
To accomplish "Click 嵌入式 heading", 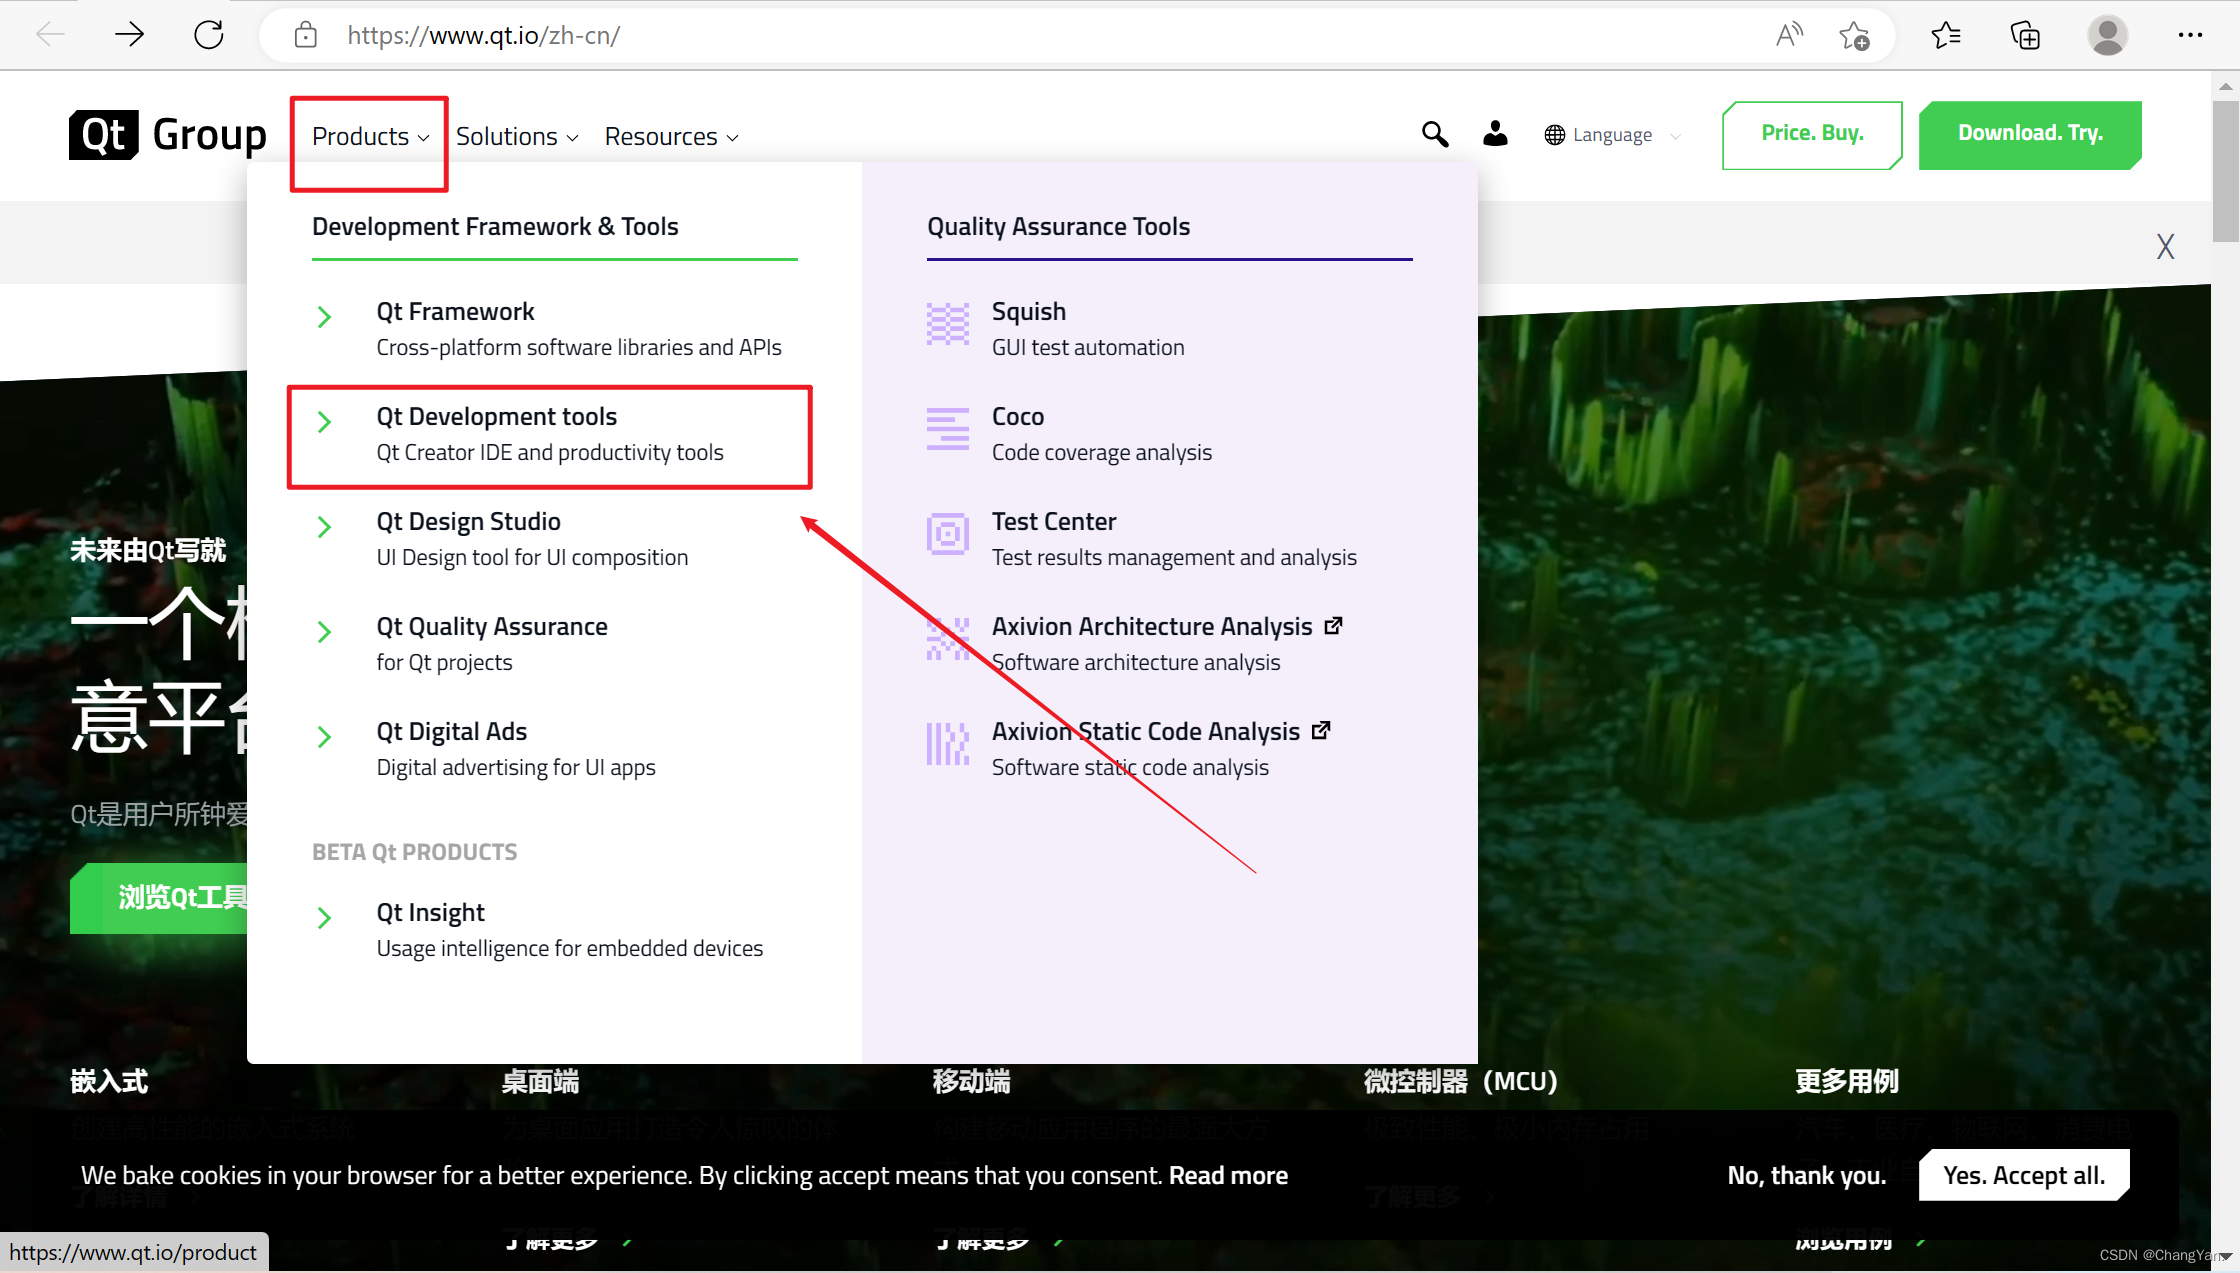I will (109, 1081).
